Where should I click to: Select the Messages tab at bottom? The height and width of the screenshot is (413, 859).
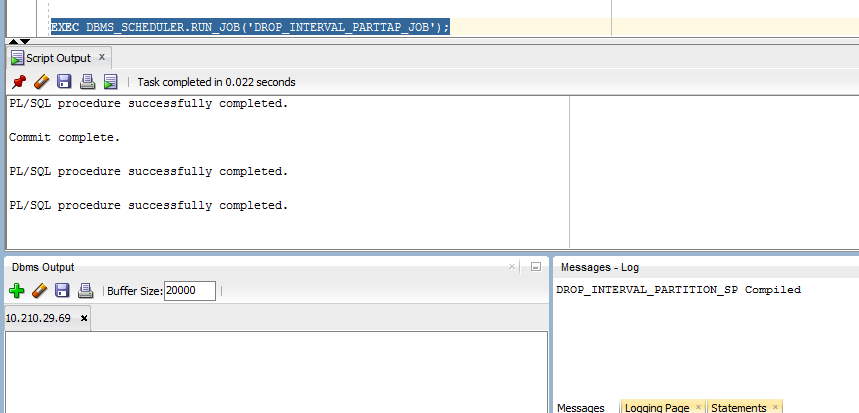coord(580,408)
